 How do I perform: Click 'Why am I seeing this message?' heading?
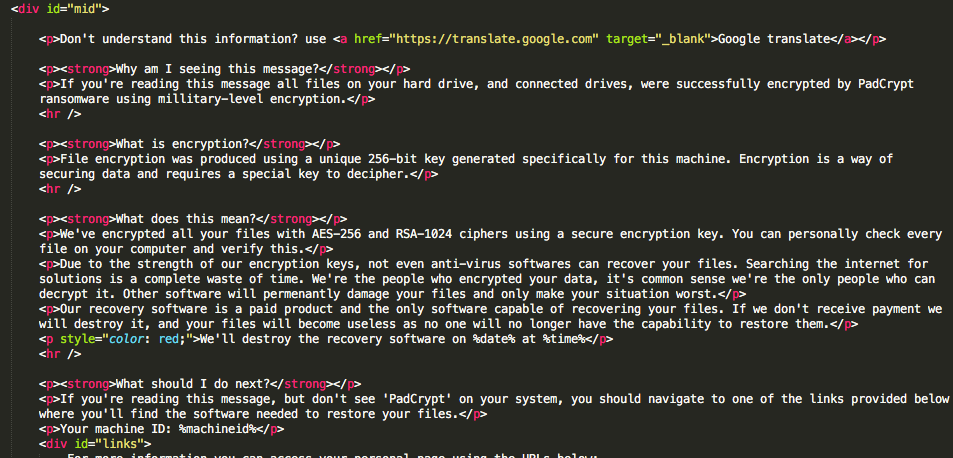(x=218, y=69)
